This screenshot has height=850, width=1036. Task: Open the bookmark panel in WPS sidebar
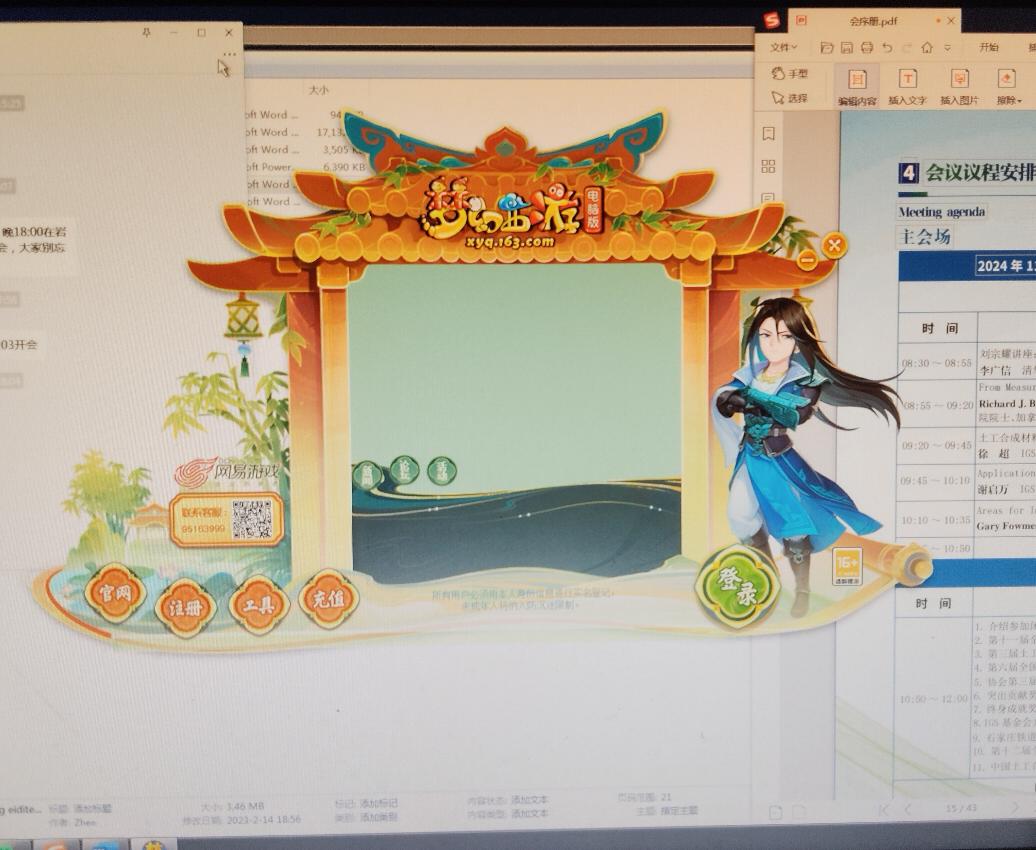(x=768, y=134)
